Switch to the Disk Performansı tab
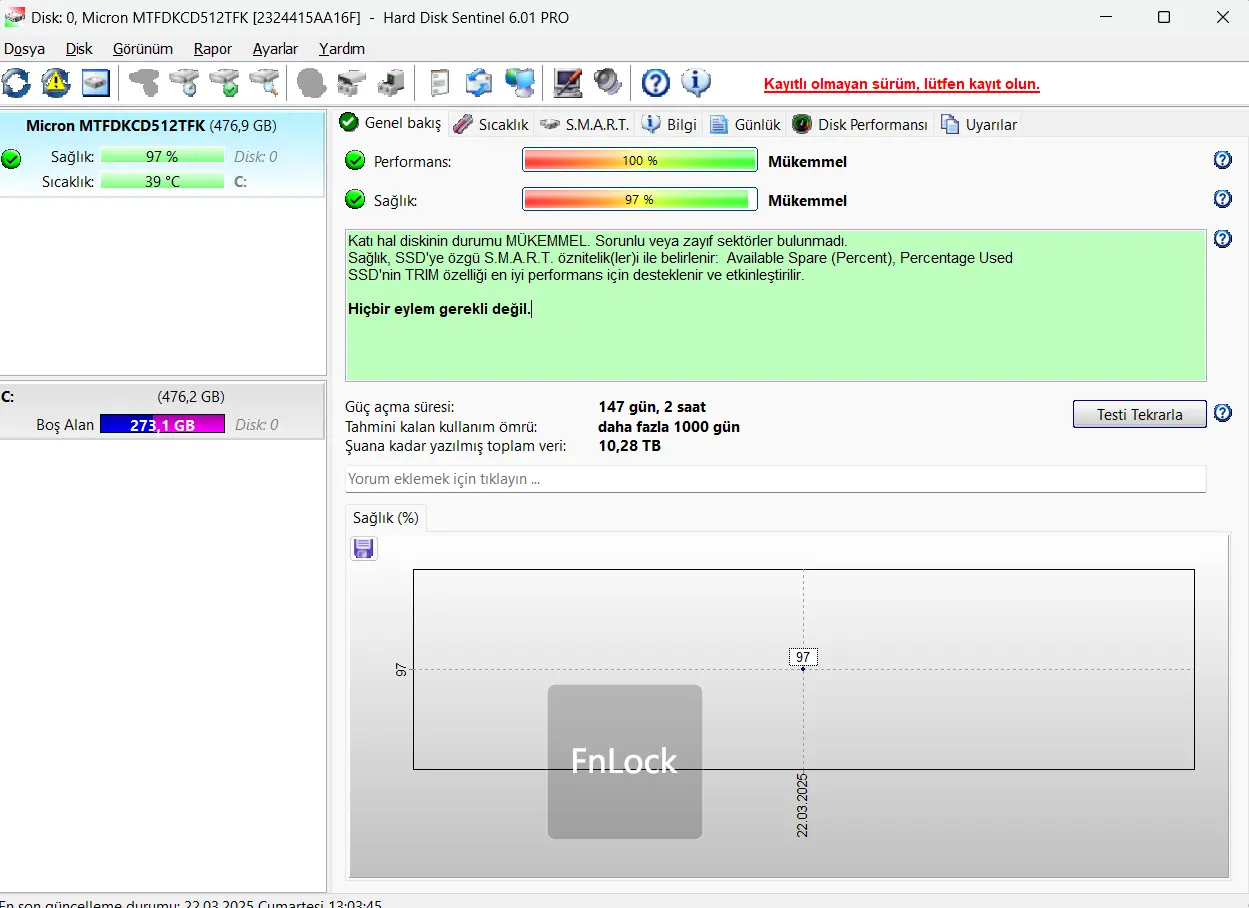 tap(861, 124)
